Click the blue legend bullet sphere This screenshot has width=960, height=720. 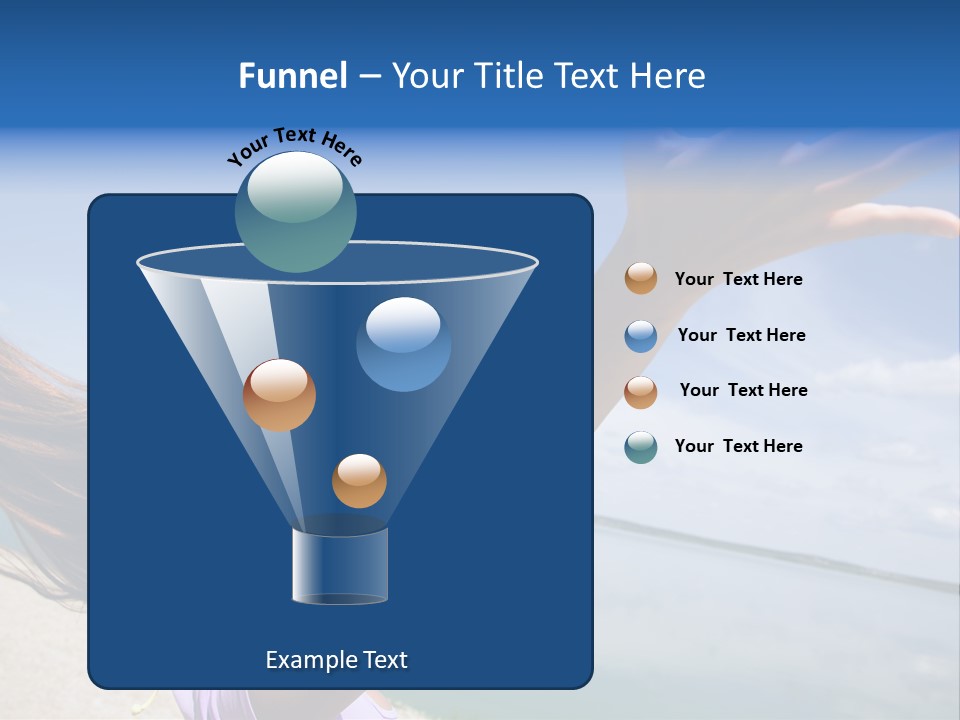pyautogui.click(x=640, y=335)
